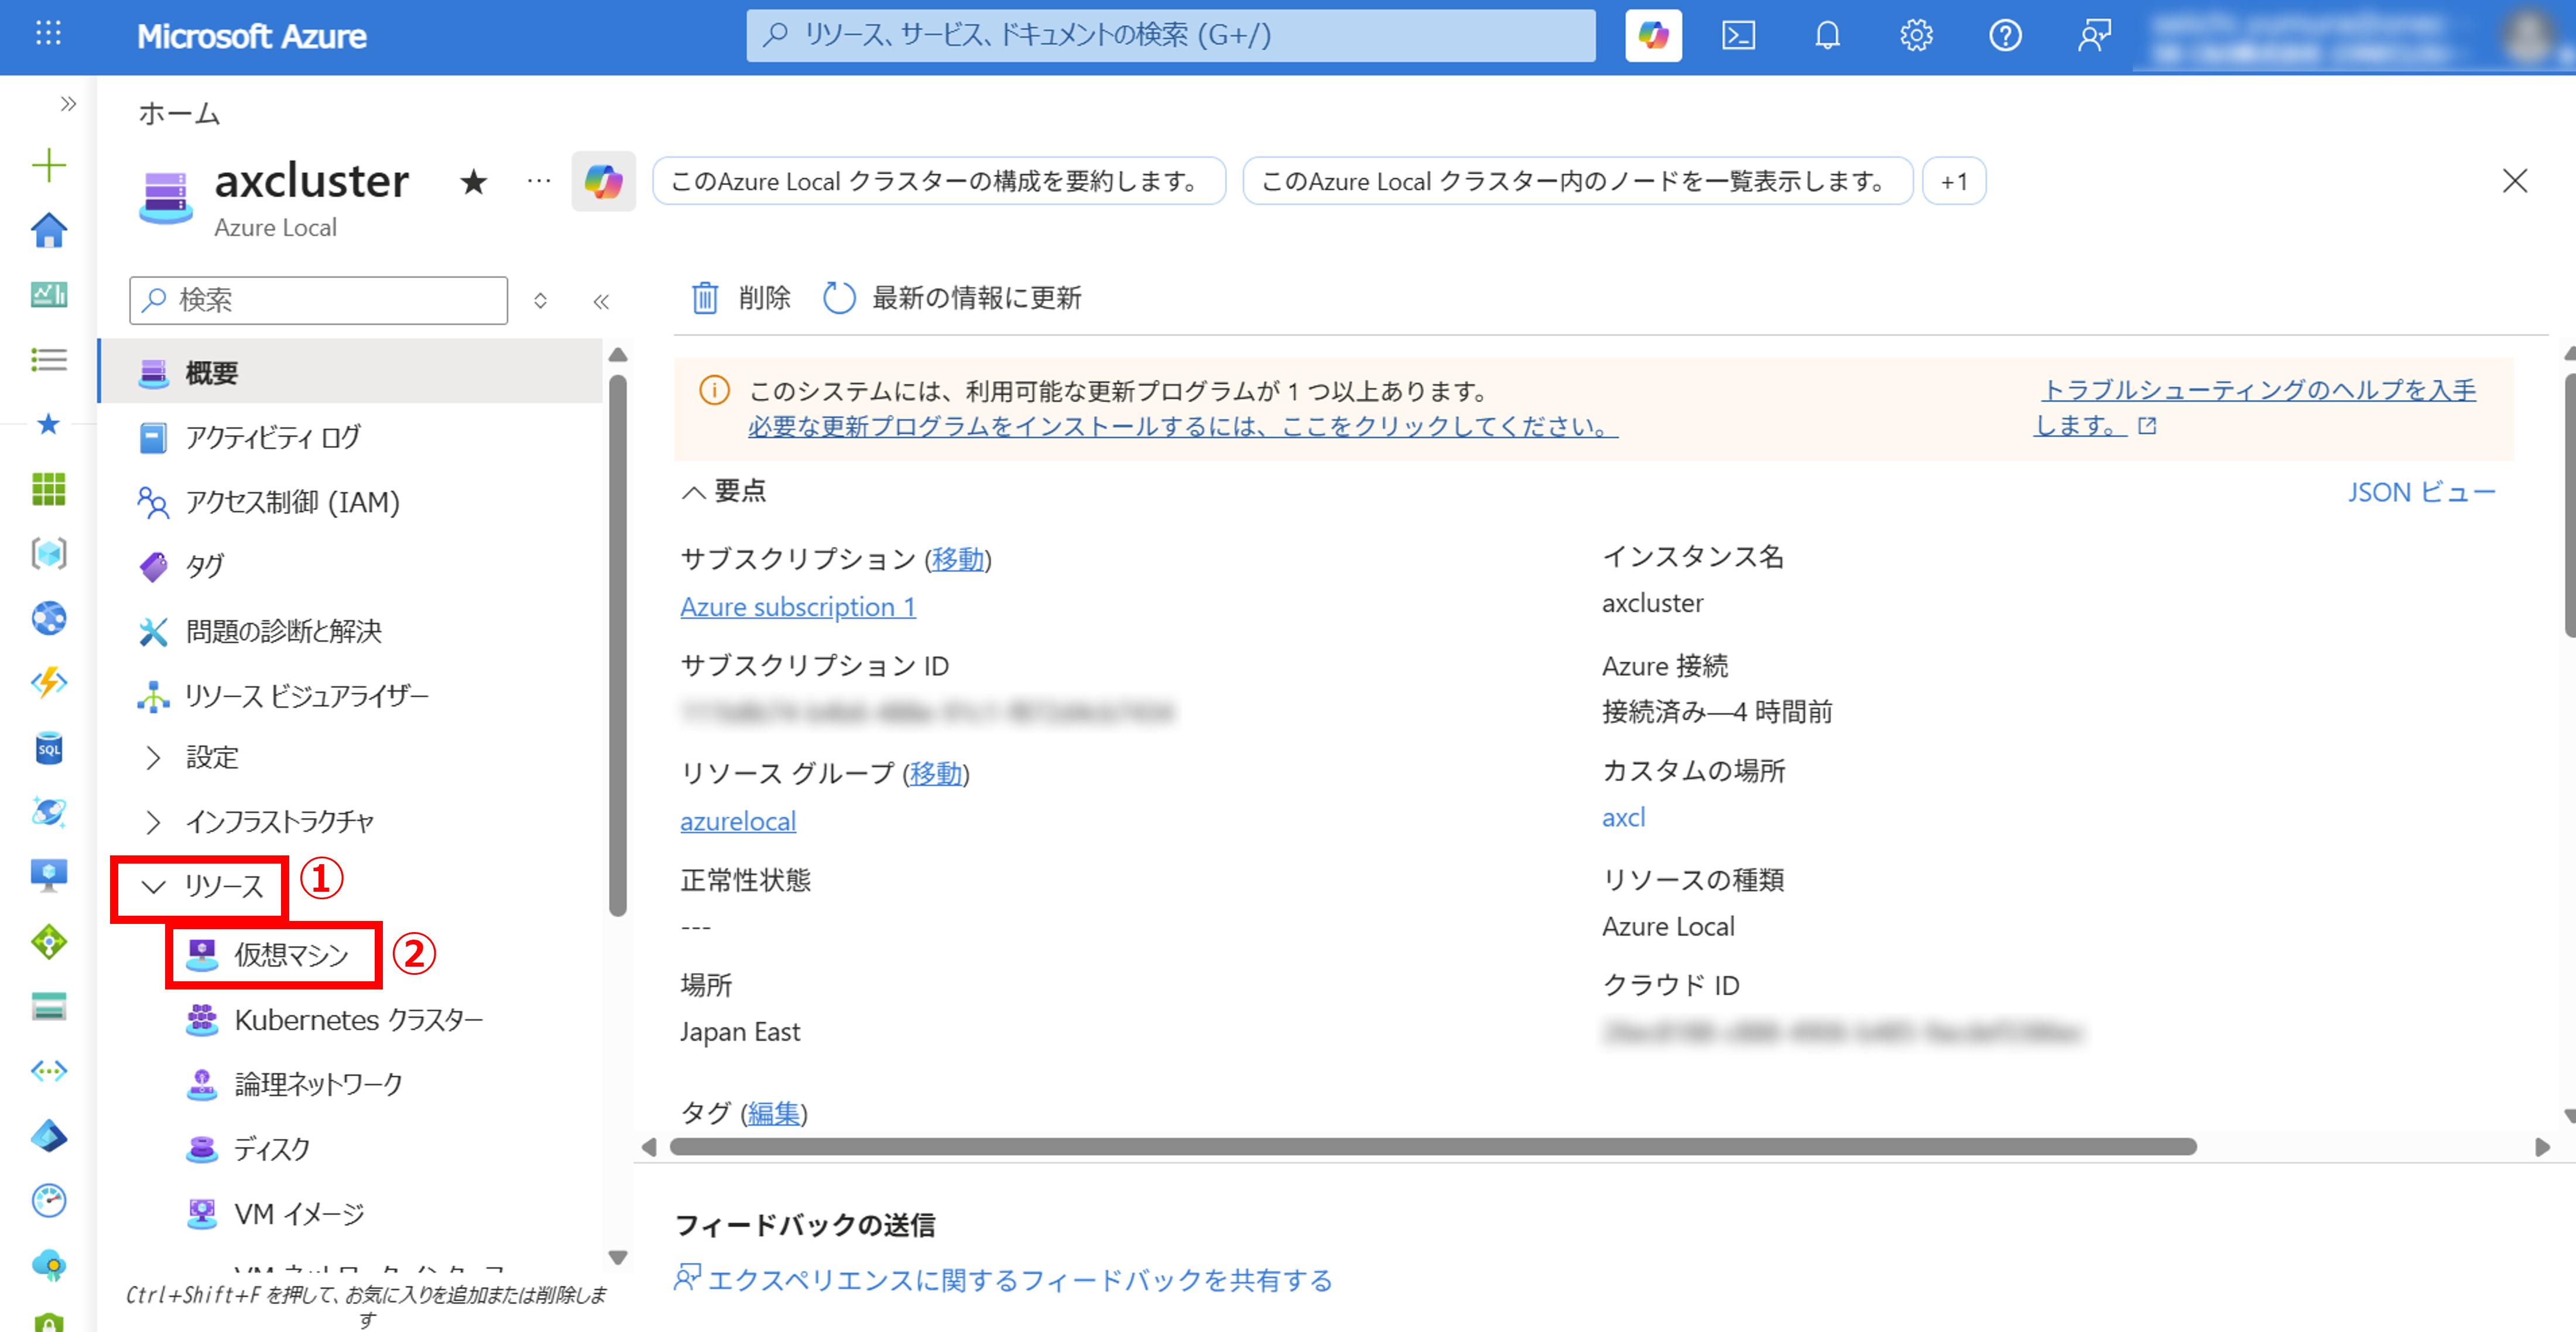Open App Services globe icon in sidebar
Screen dimensions: 2576x1332
[x=49, y=618]
